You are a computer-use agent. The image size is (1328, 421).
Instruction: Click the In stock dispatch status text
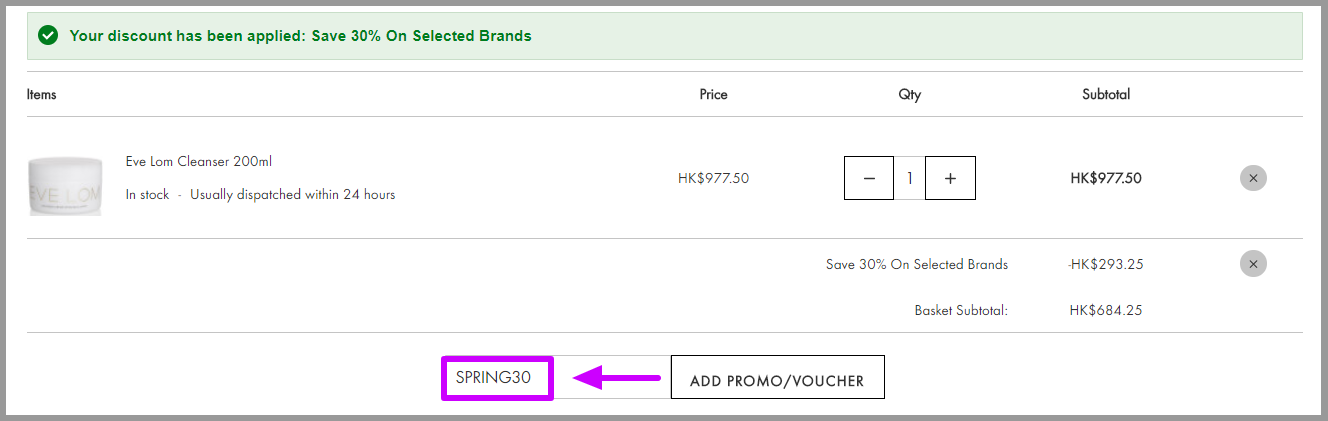pos(261,195)
